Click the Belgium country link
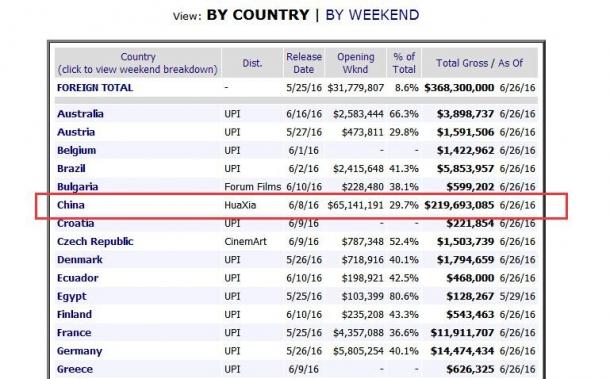610x379 pixels. pyautogui.click(x=76, y=151)
